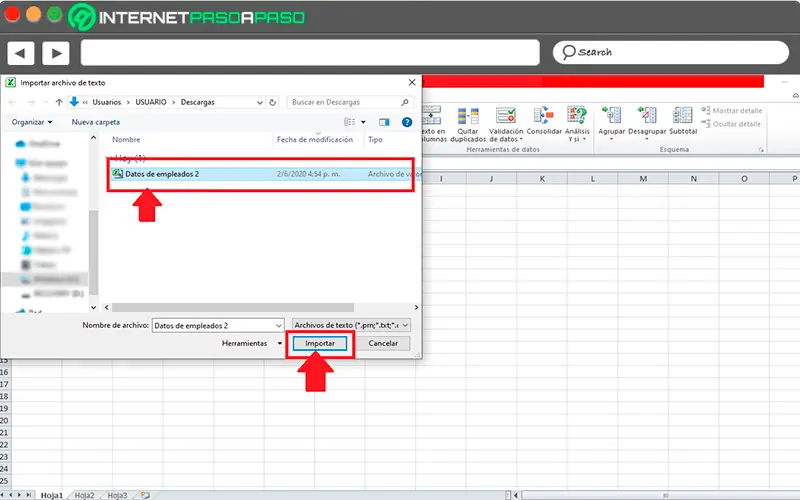Click the search magnifier in Buscar en Descargas

point(405,103)
